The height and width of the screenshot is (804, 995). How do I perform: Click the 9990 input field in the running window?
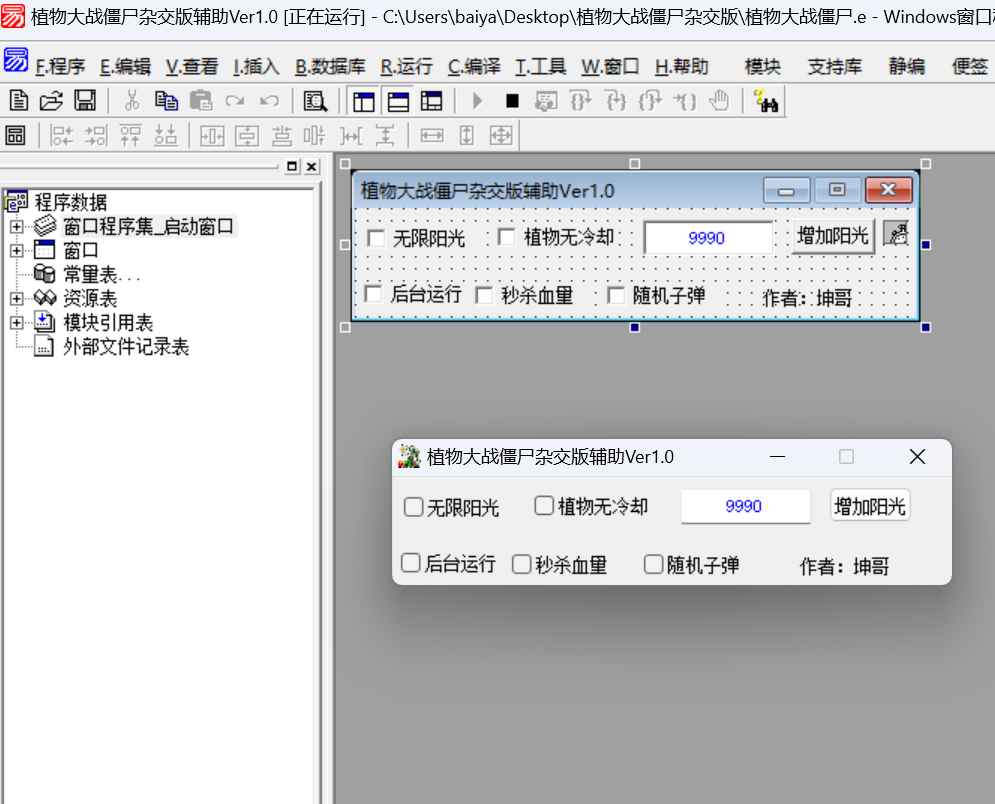[x=745, y=506]
